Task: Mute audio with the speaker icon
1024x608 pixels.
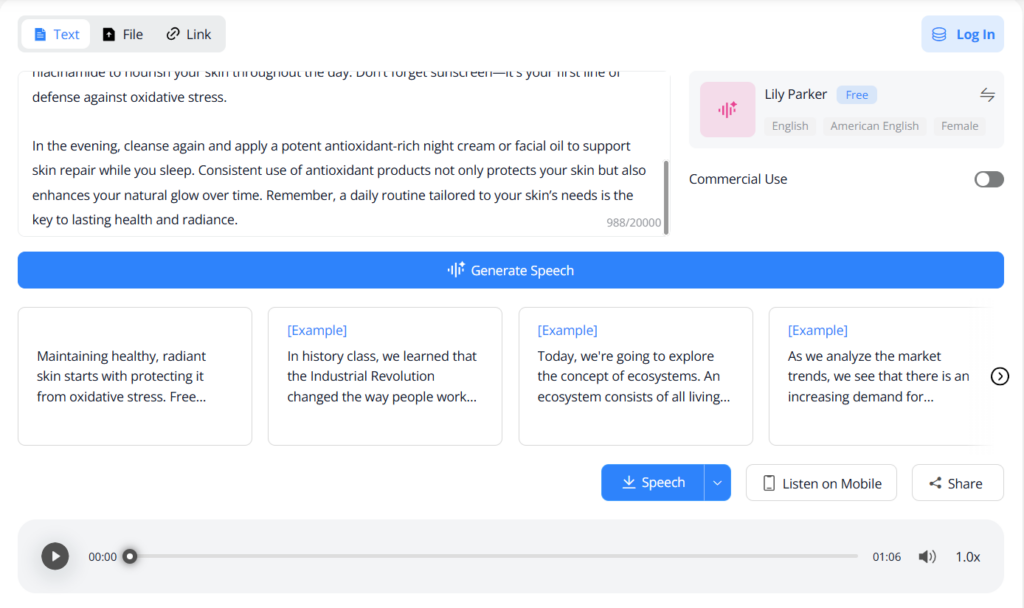Action: 927,556
